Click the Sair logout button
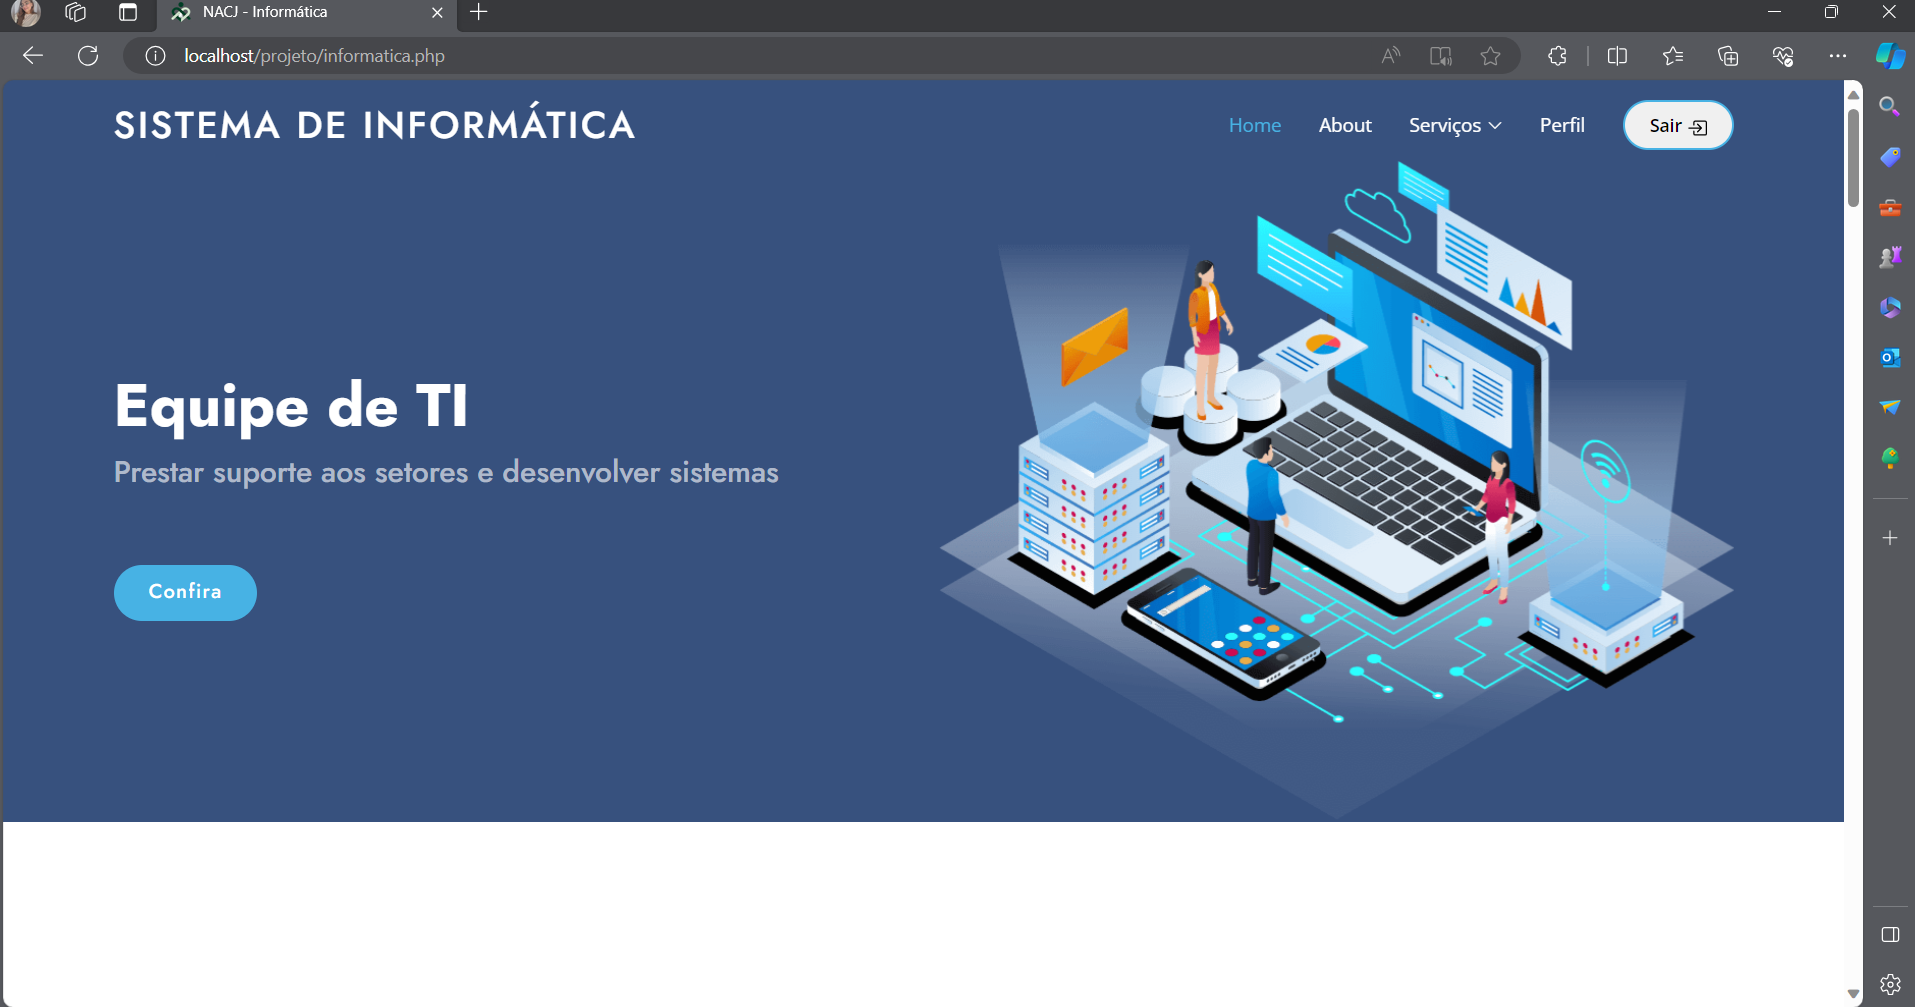The image size is (1915, 1007). [1677, 125]
